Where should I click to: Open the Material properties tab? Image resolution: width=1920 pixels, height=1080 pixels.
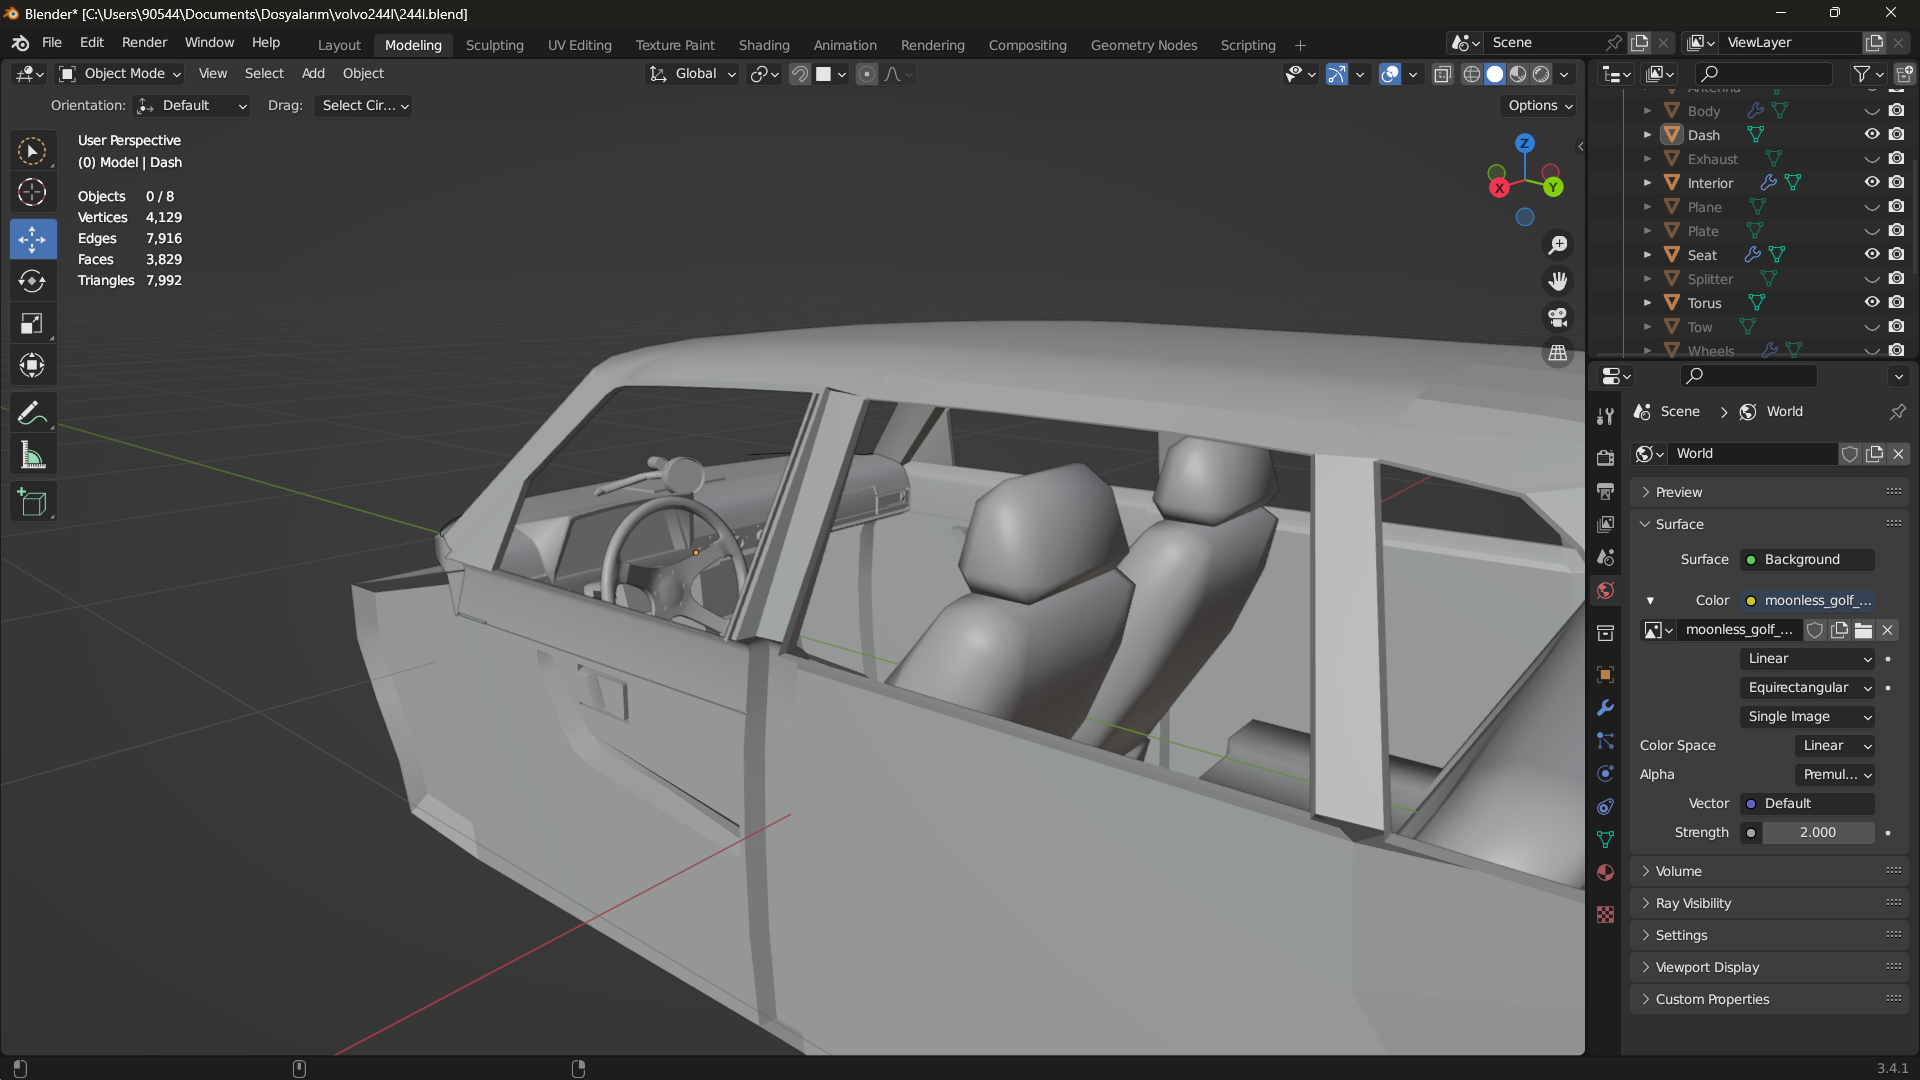pos(1605,873)
